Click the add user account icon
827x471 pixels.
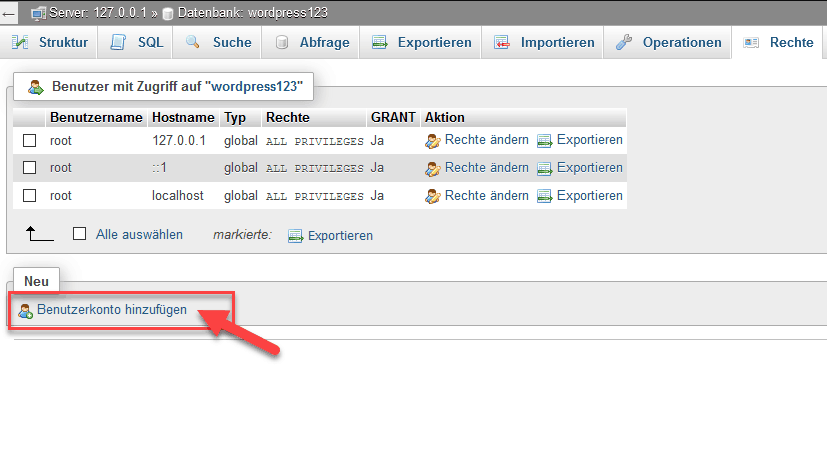(26, 311)
